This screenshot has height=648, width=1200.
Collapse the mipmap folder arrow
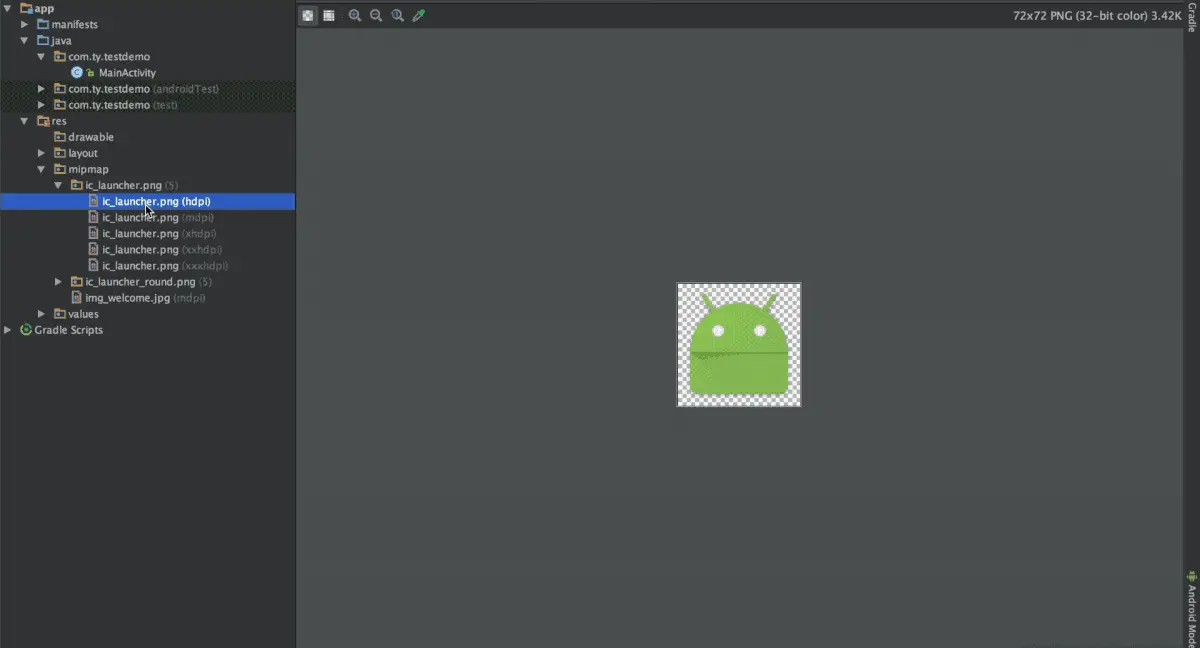[41, 169]
